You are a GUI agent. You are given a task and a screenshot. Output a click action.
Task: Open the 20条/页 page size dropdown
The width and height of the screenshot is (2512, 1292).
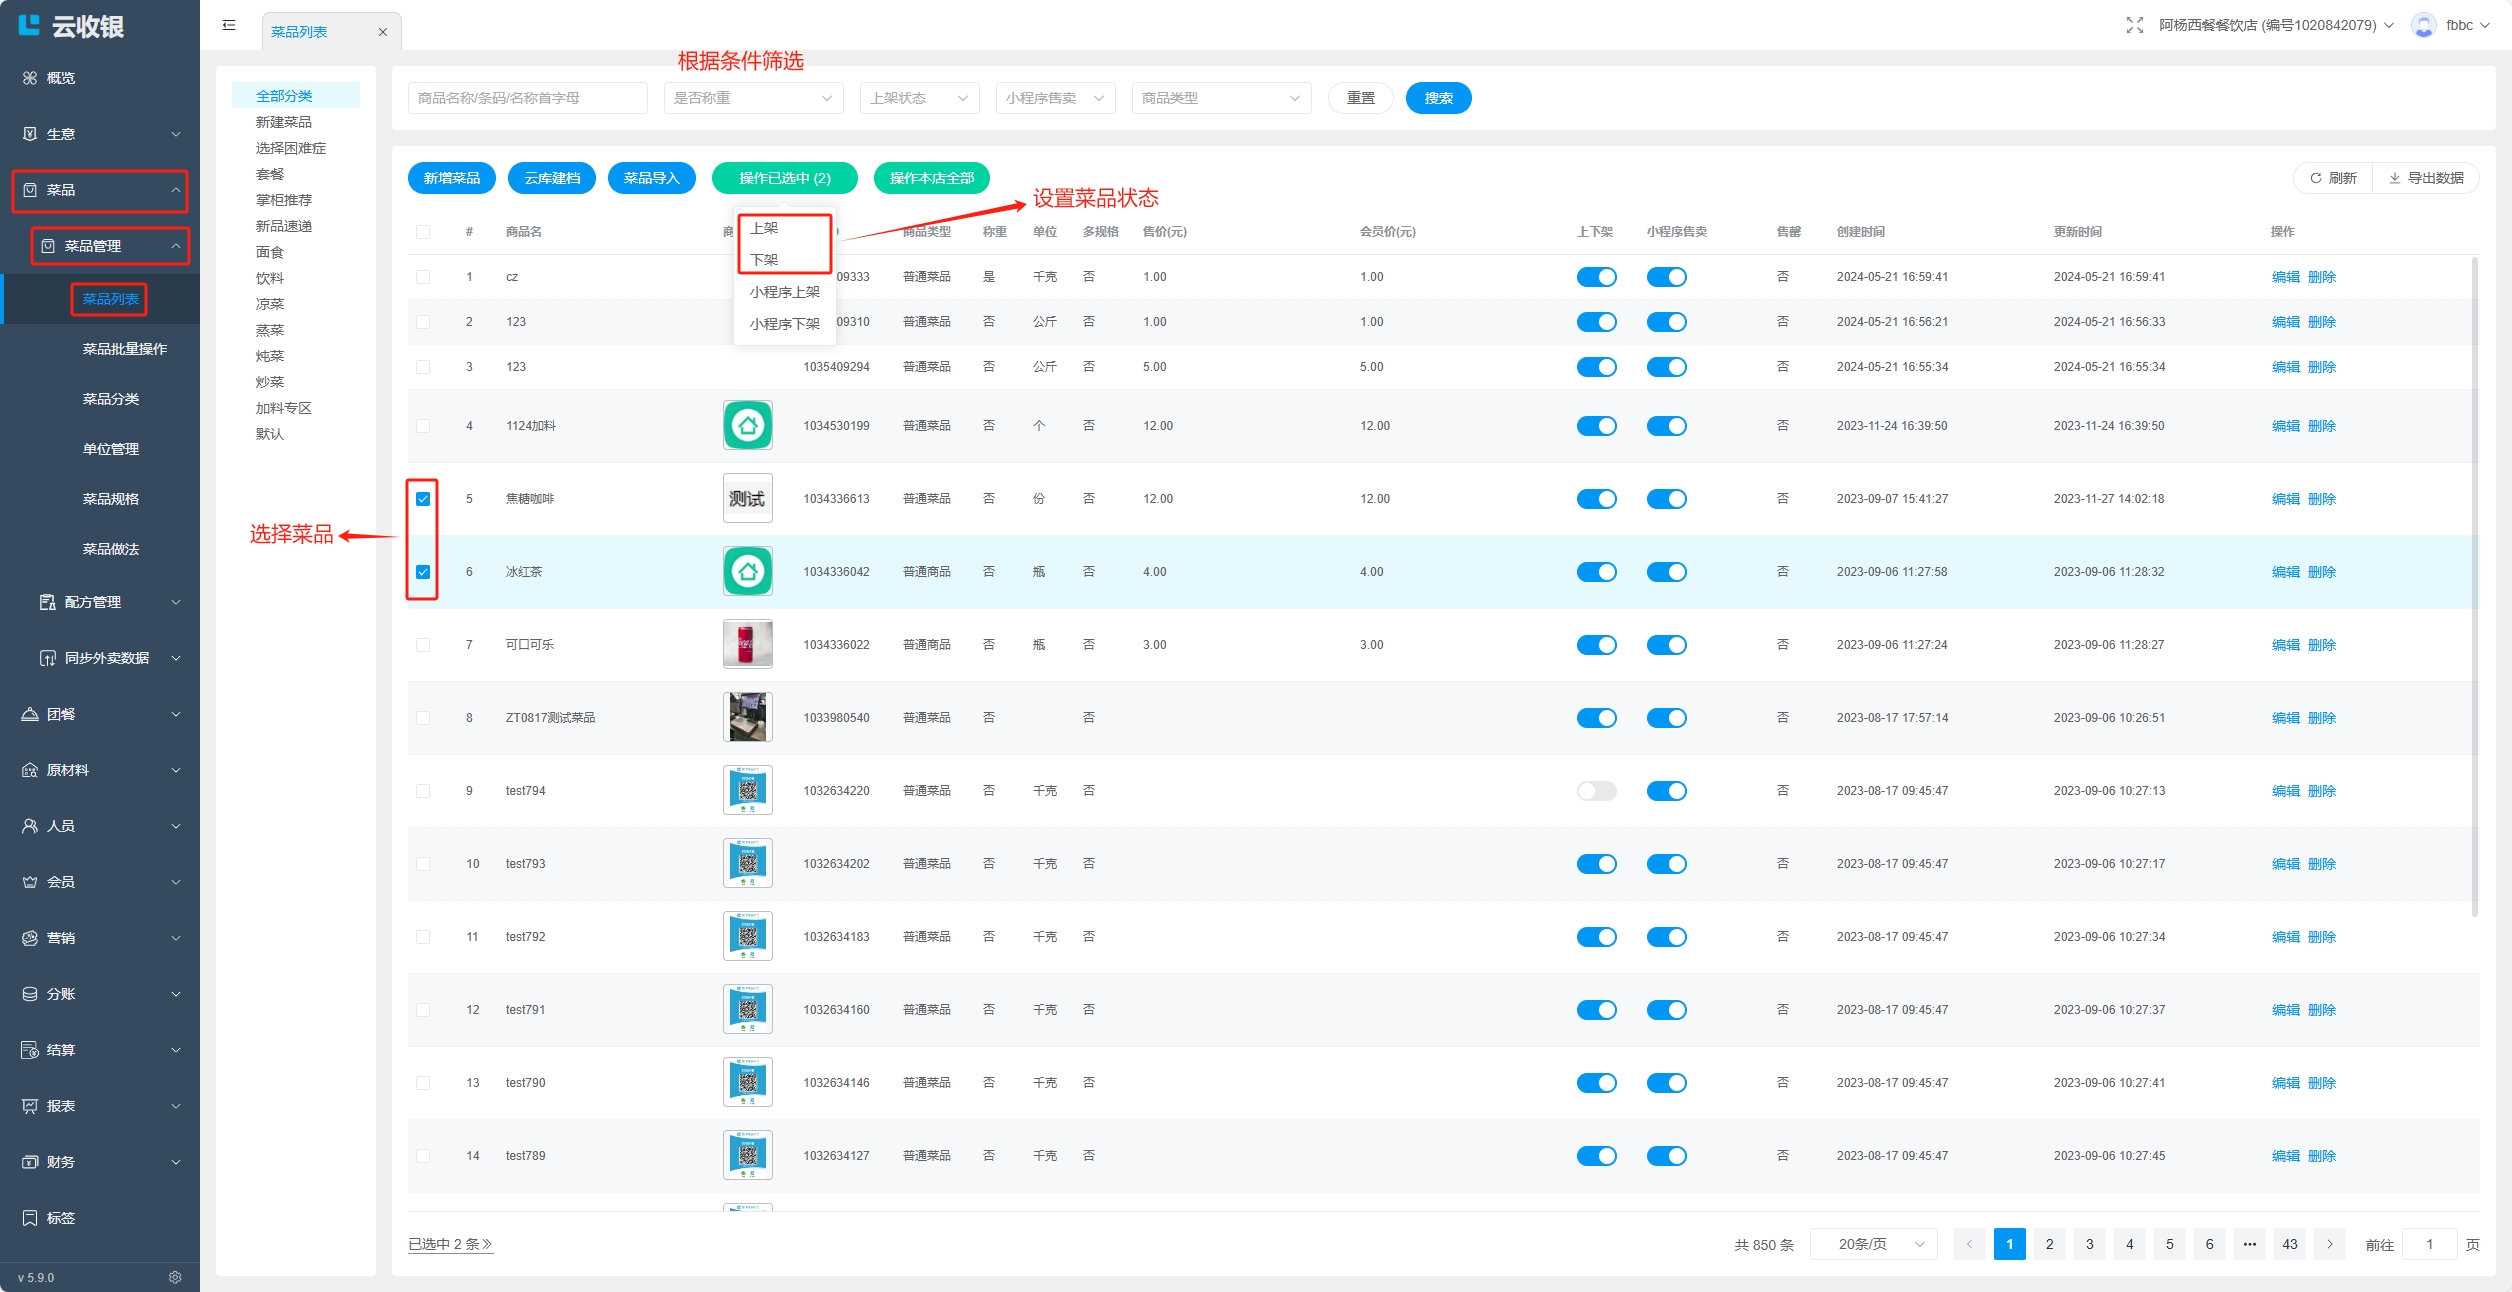point(1873,1244)
